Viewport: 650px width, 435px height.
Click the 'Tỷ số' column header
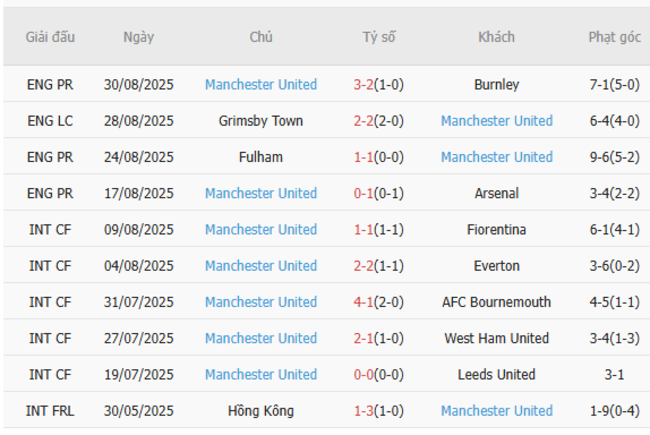coord(379,37)
